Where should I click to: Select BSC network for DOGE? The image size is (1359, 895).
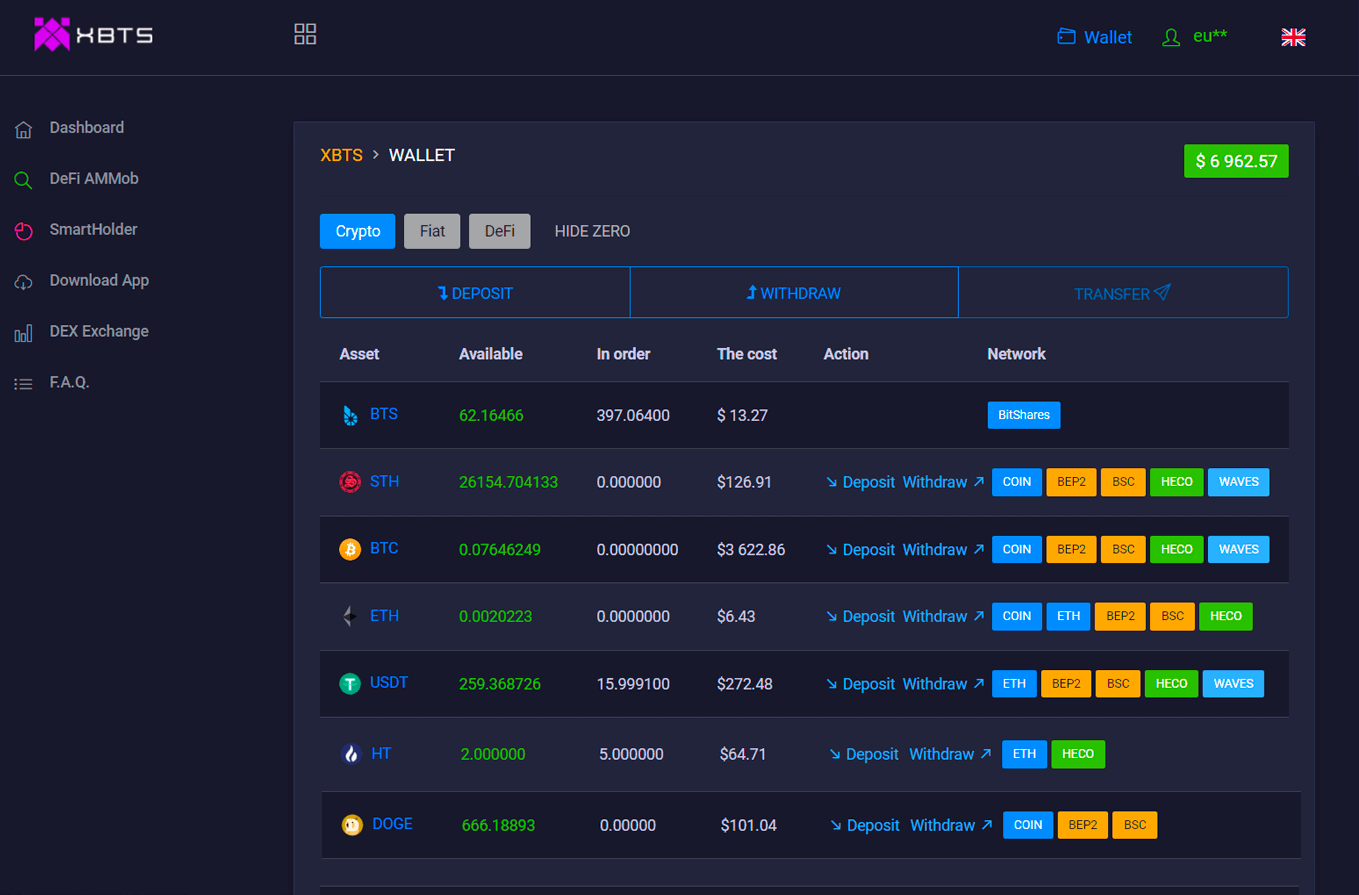[x=1135, y=825]
